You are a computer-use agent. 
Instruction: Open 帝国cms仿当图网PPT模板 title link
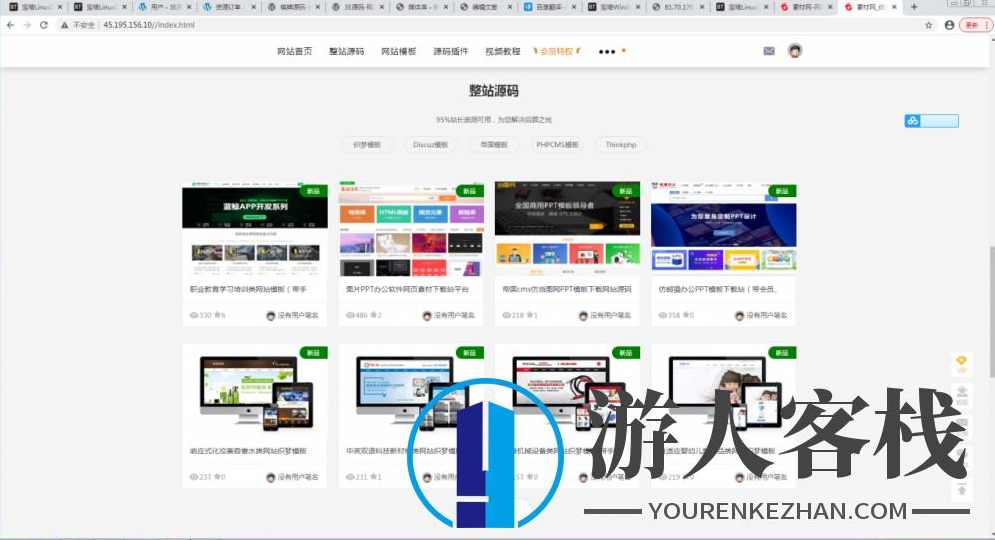(x=566, y=289)
